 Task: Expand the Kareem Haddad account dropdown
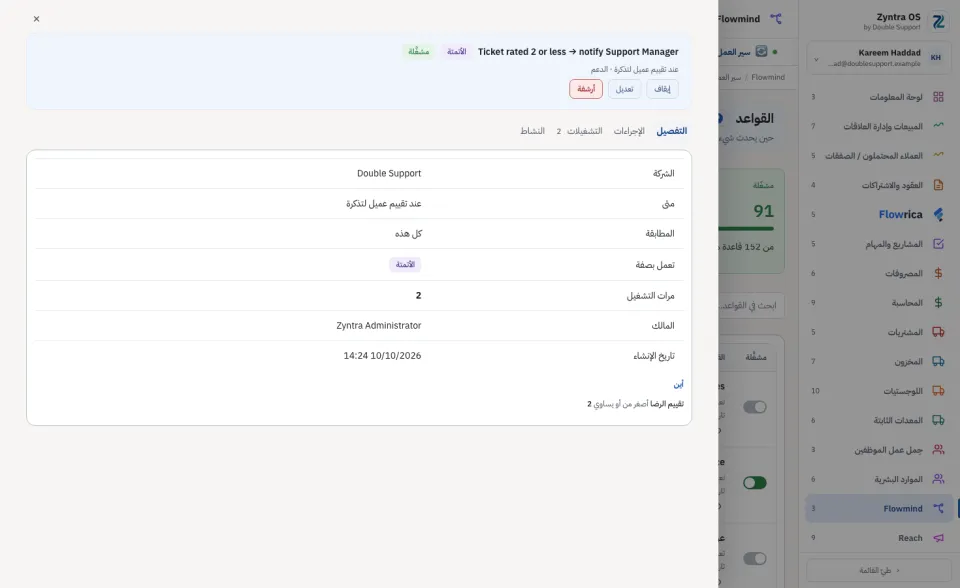(x=816, y=59)
